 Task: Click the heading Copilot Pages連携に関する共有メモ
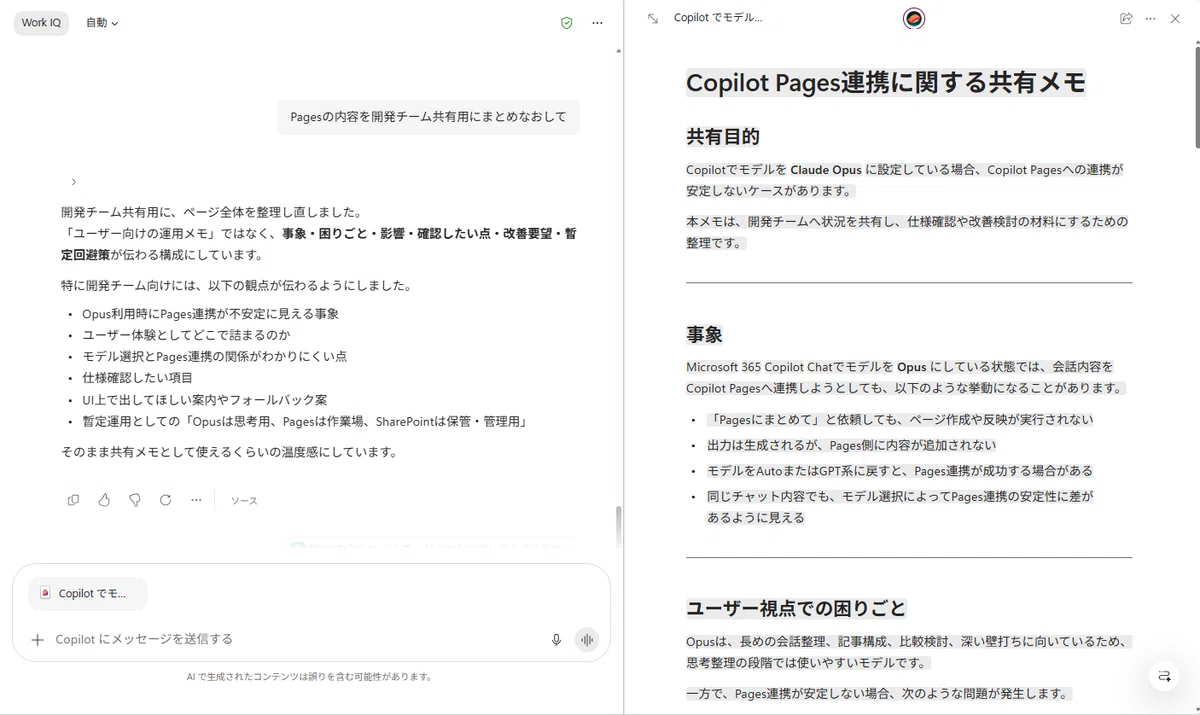click(x=885, y=82)
